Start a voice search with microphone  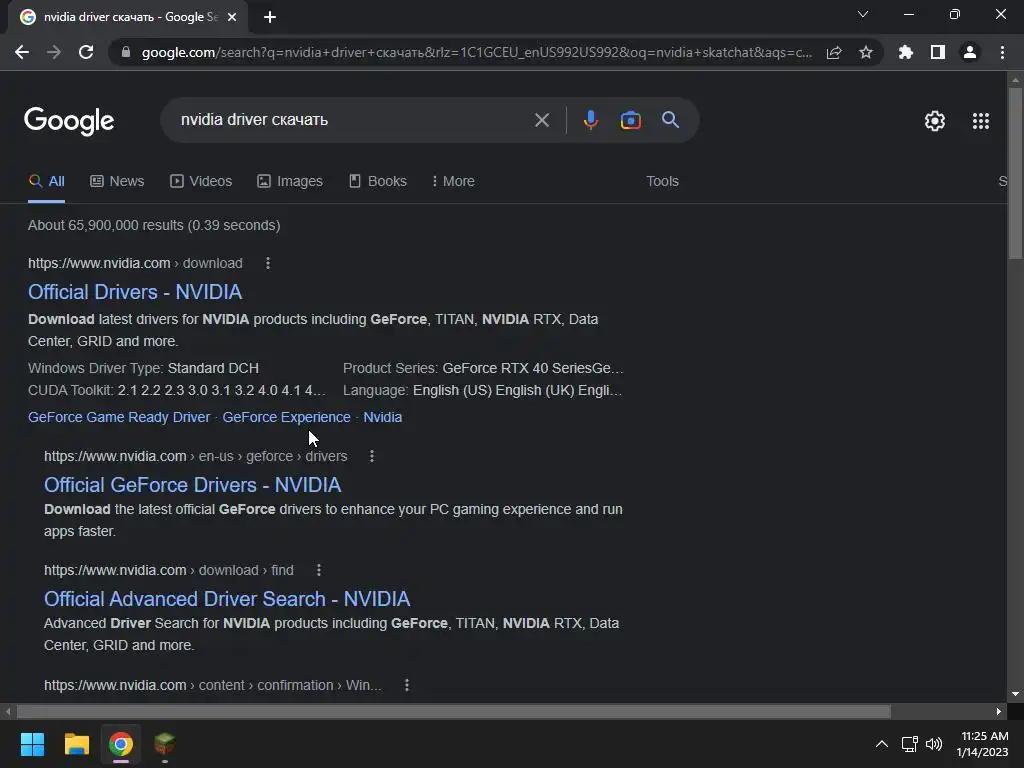click(590, 120)
